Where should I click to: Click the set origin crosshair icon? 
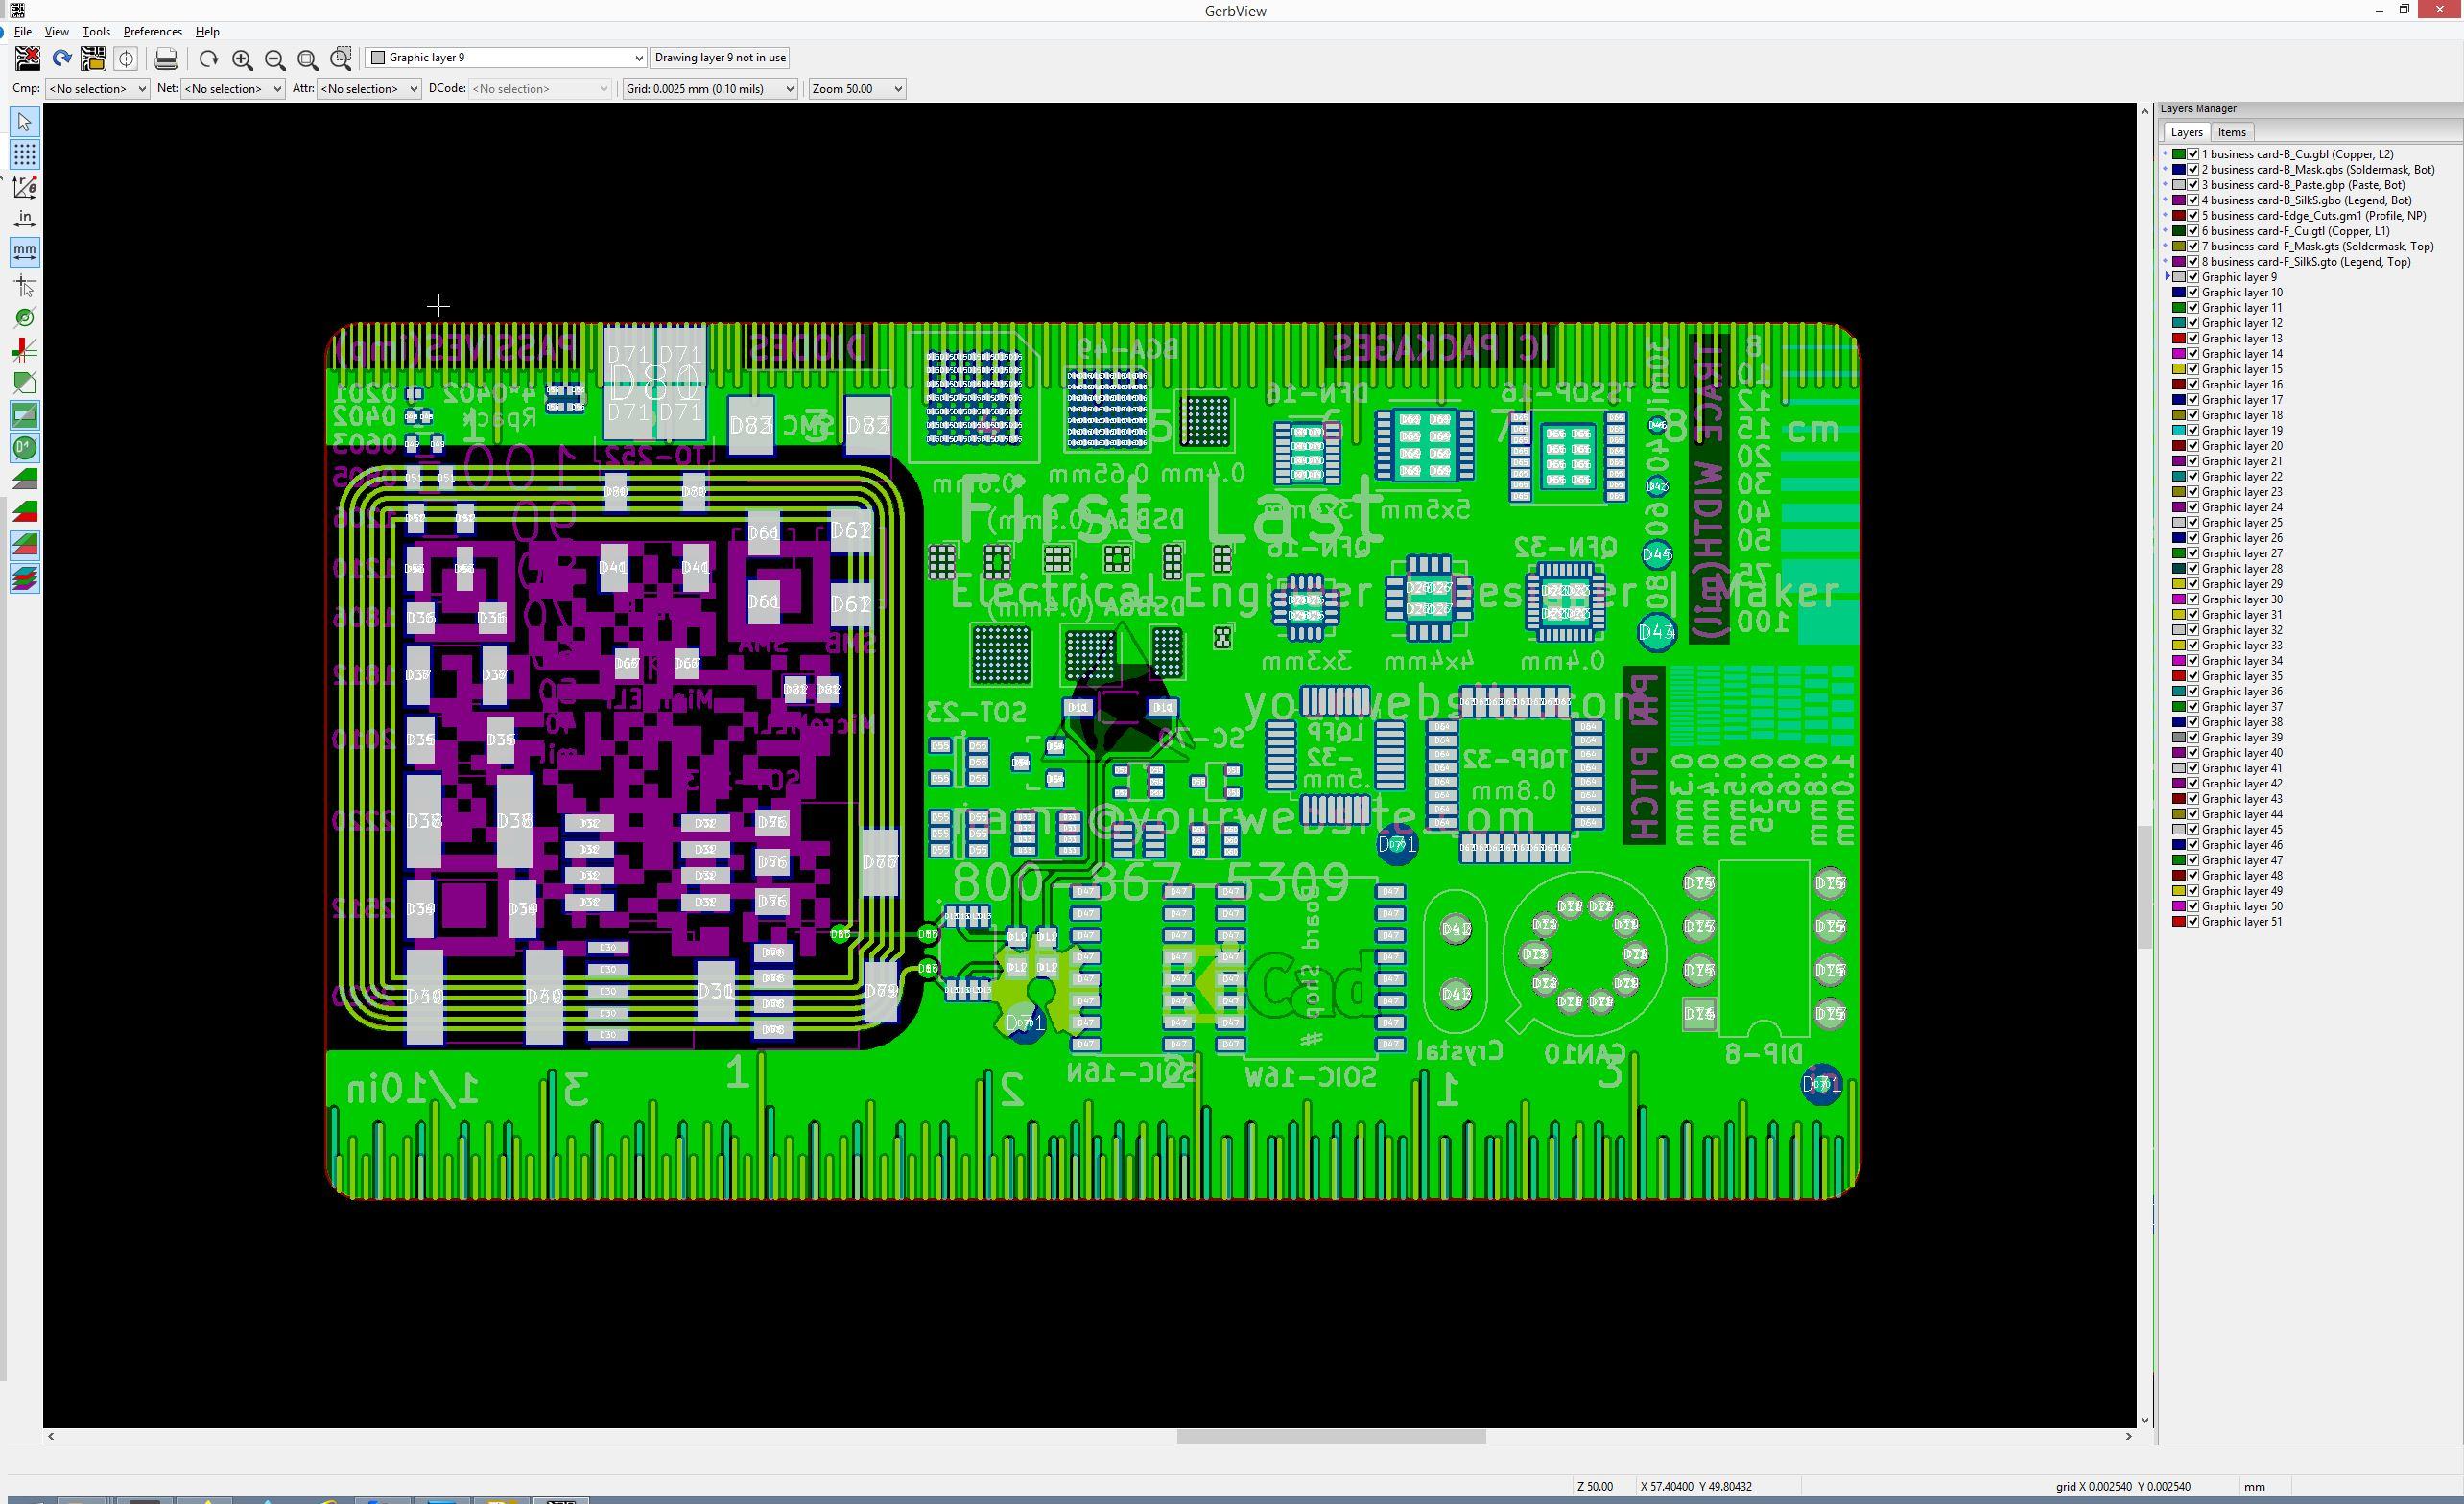(x=126, y=59)
